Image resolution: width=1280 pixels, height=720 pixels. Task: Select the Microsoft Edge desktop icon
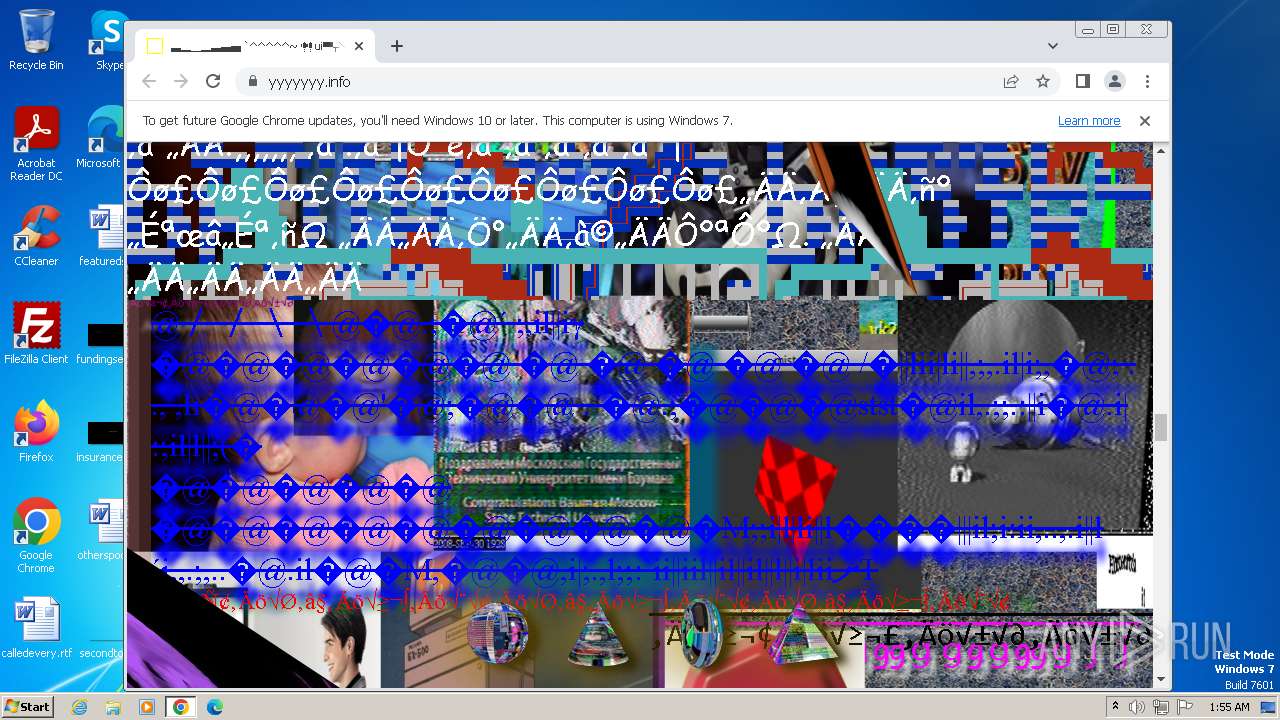[102, 138]
